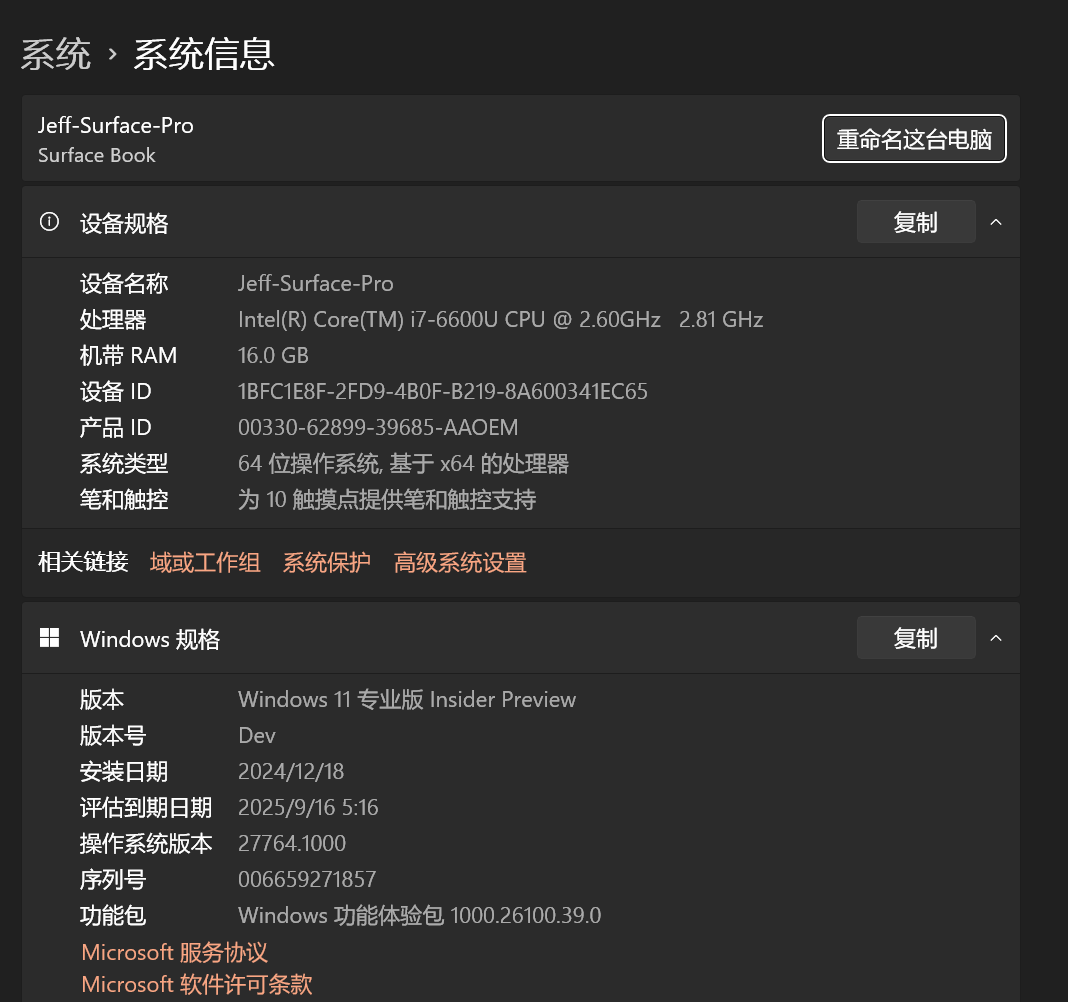Click the Dev version value

click(257, 736)
